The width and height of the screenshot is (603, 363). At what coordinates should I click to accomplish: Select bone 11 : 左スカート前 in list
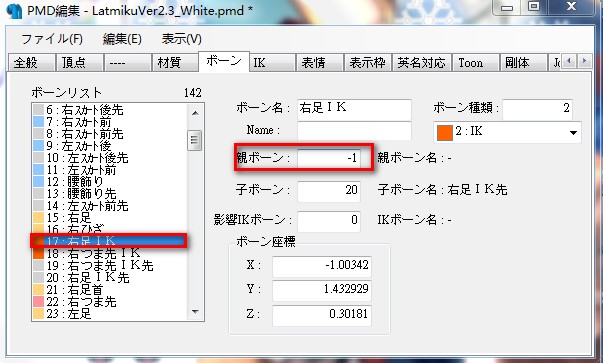point(110,170)
